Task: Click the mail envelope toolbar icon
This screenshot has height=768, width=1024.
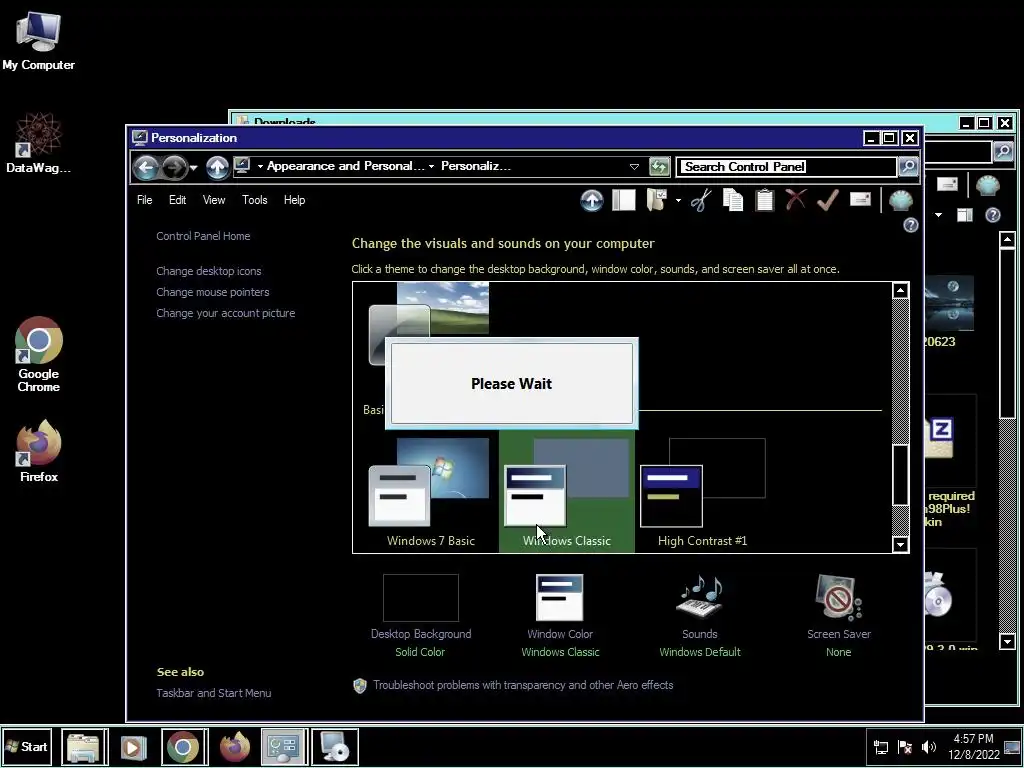Action: [860, 199]
